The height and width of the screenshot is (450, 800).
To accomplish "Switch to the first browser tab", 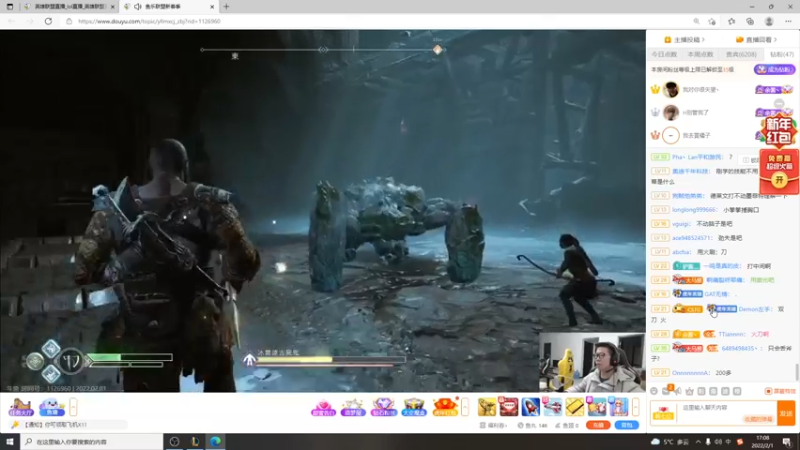I will pyautogui.click(x=69, y=7).
